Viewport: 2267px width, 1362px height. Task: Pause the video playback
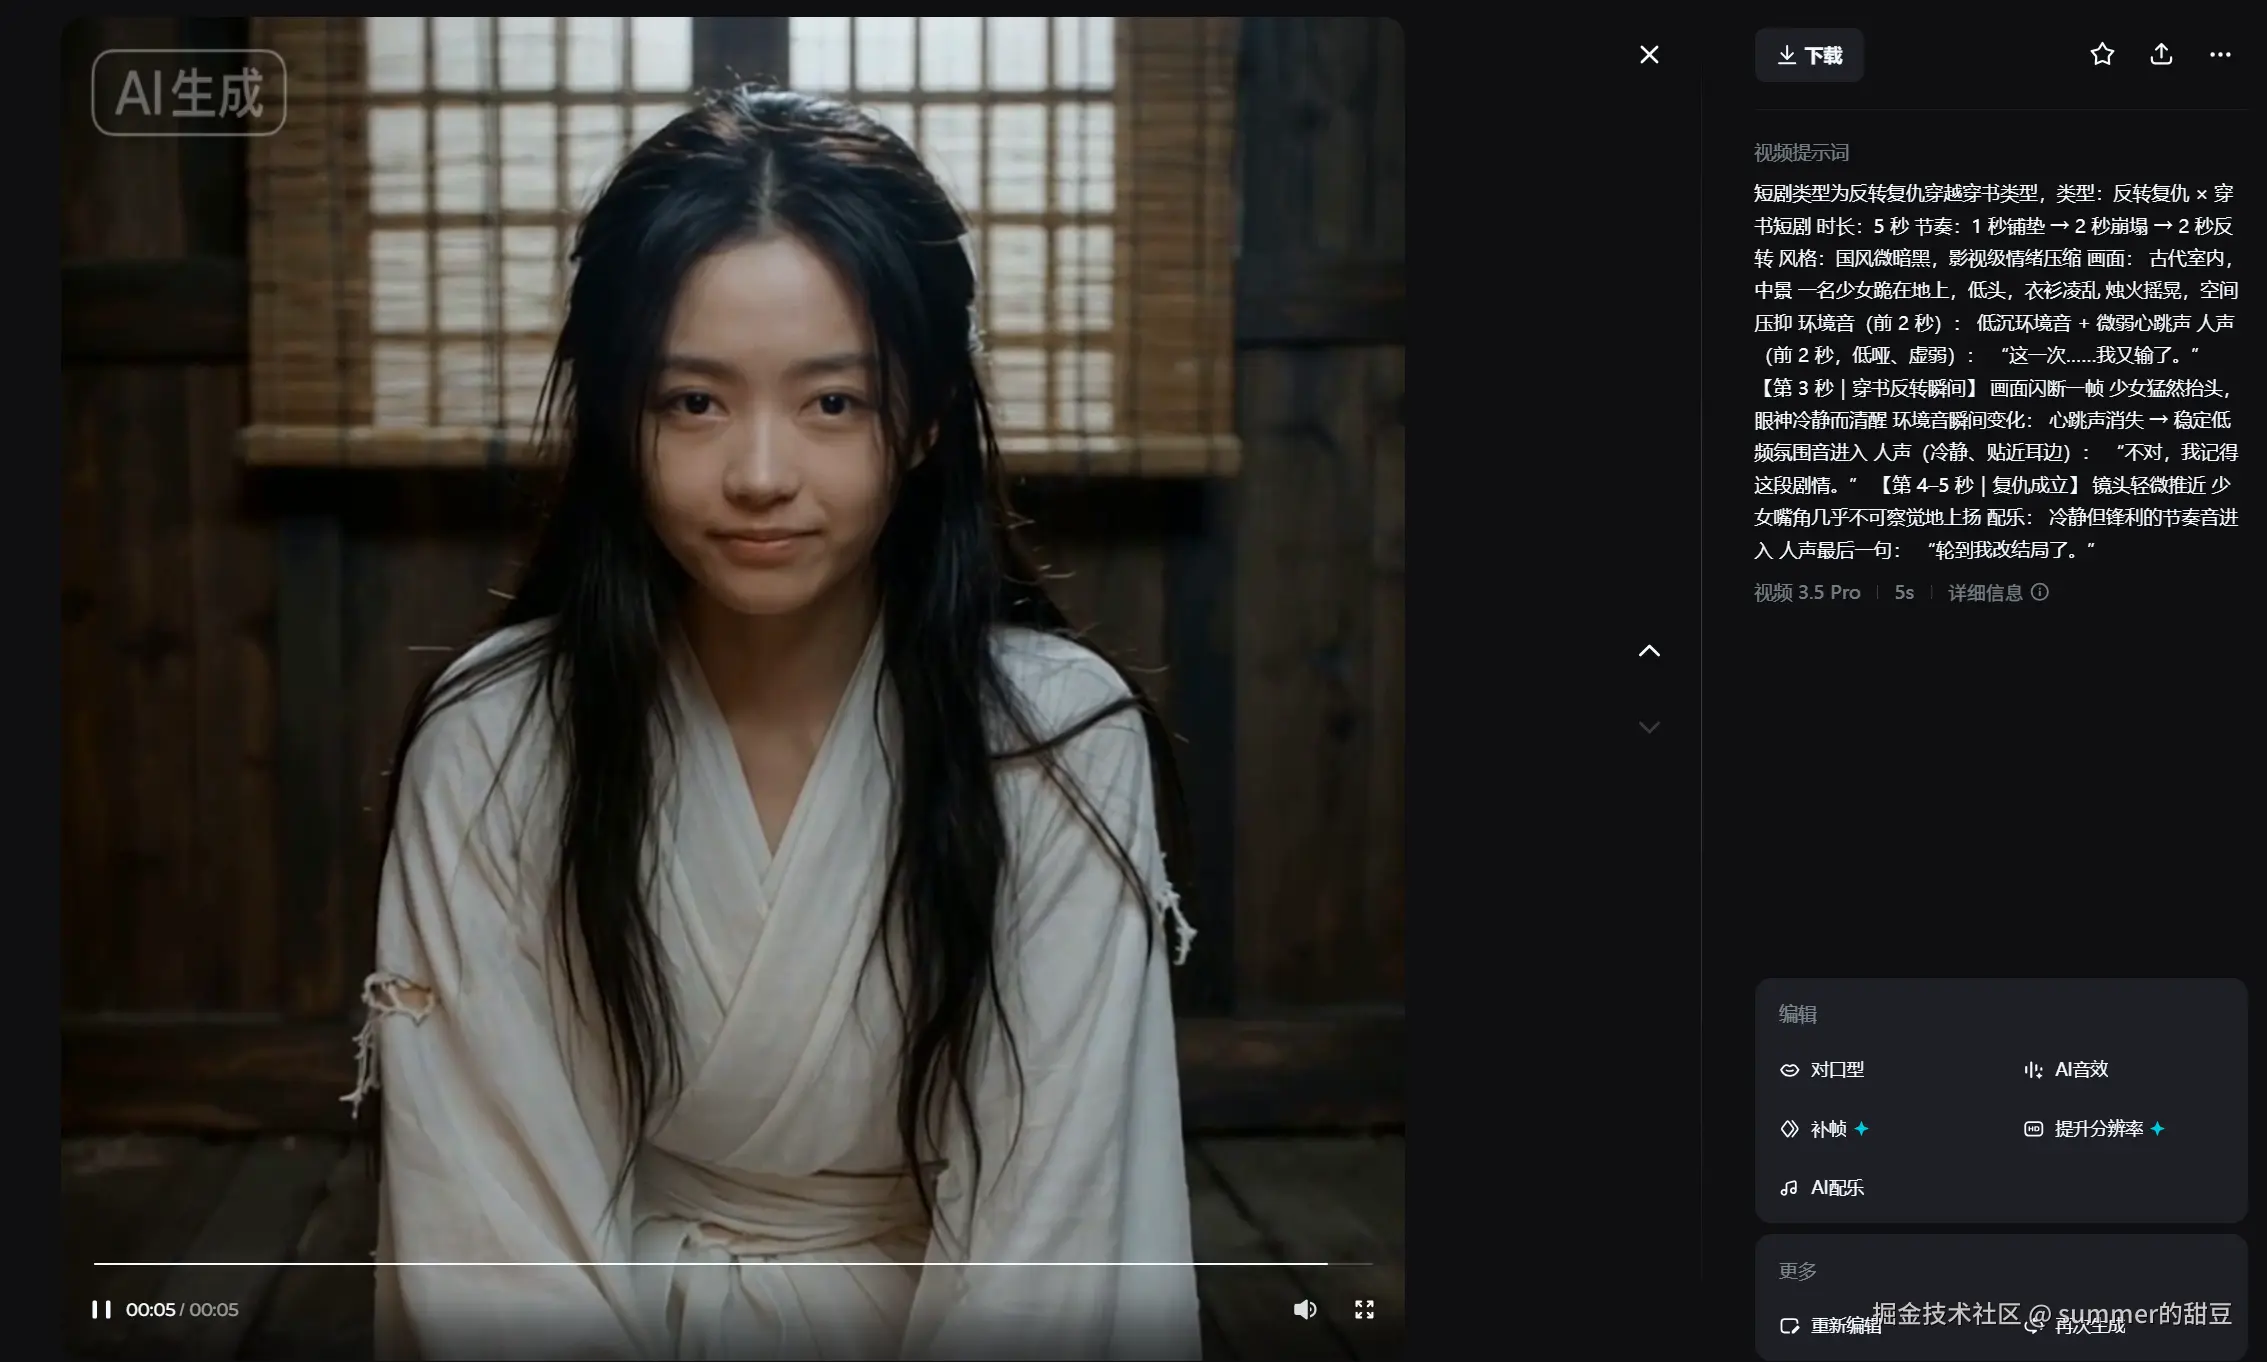[101, 1309]
